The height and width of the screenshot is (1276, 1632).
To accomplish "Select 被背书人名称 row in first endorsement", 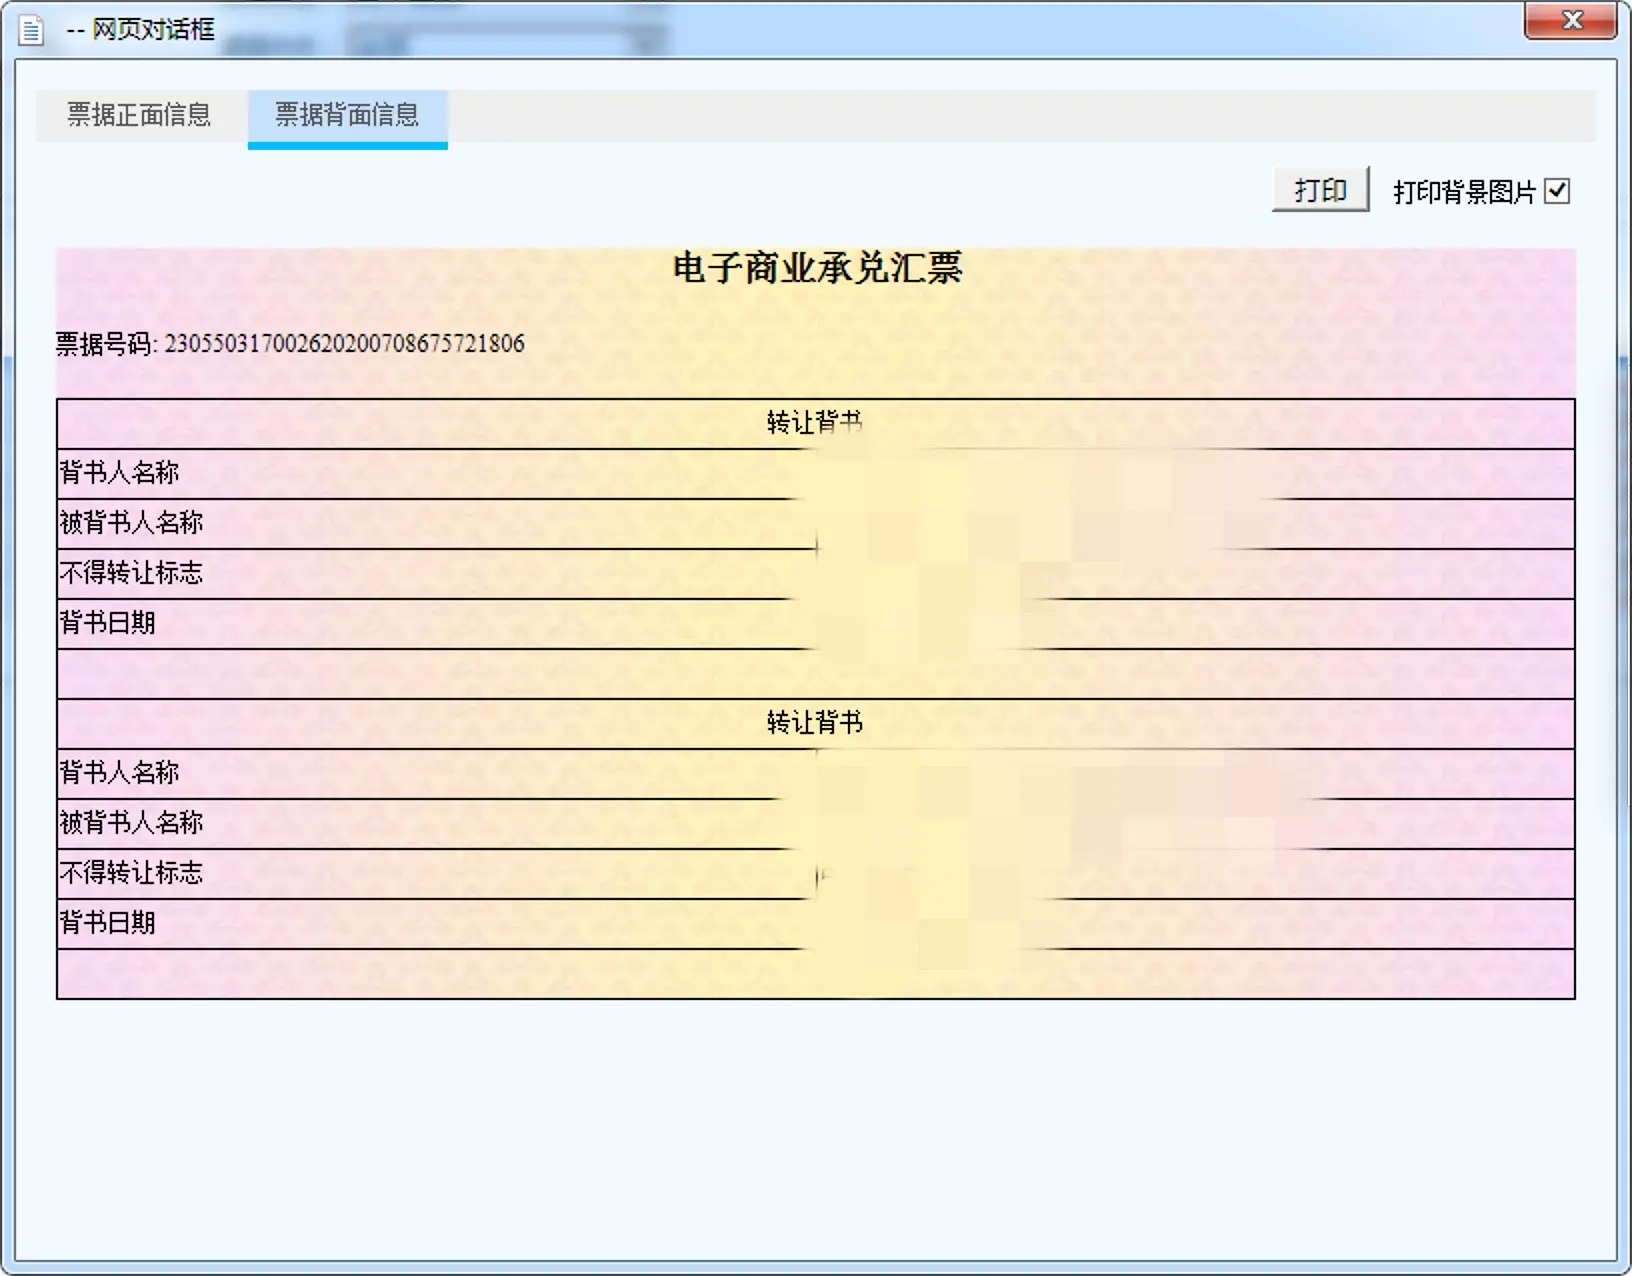I will click(x=132, y=523).
